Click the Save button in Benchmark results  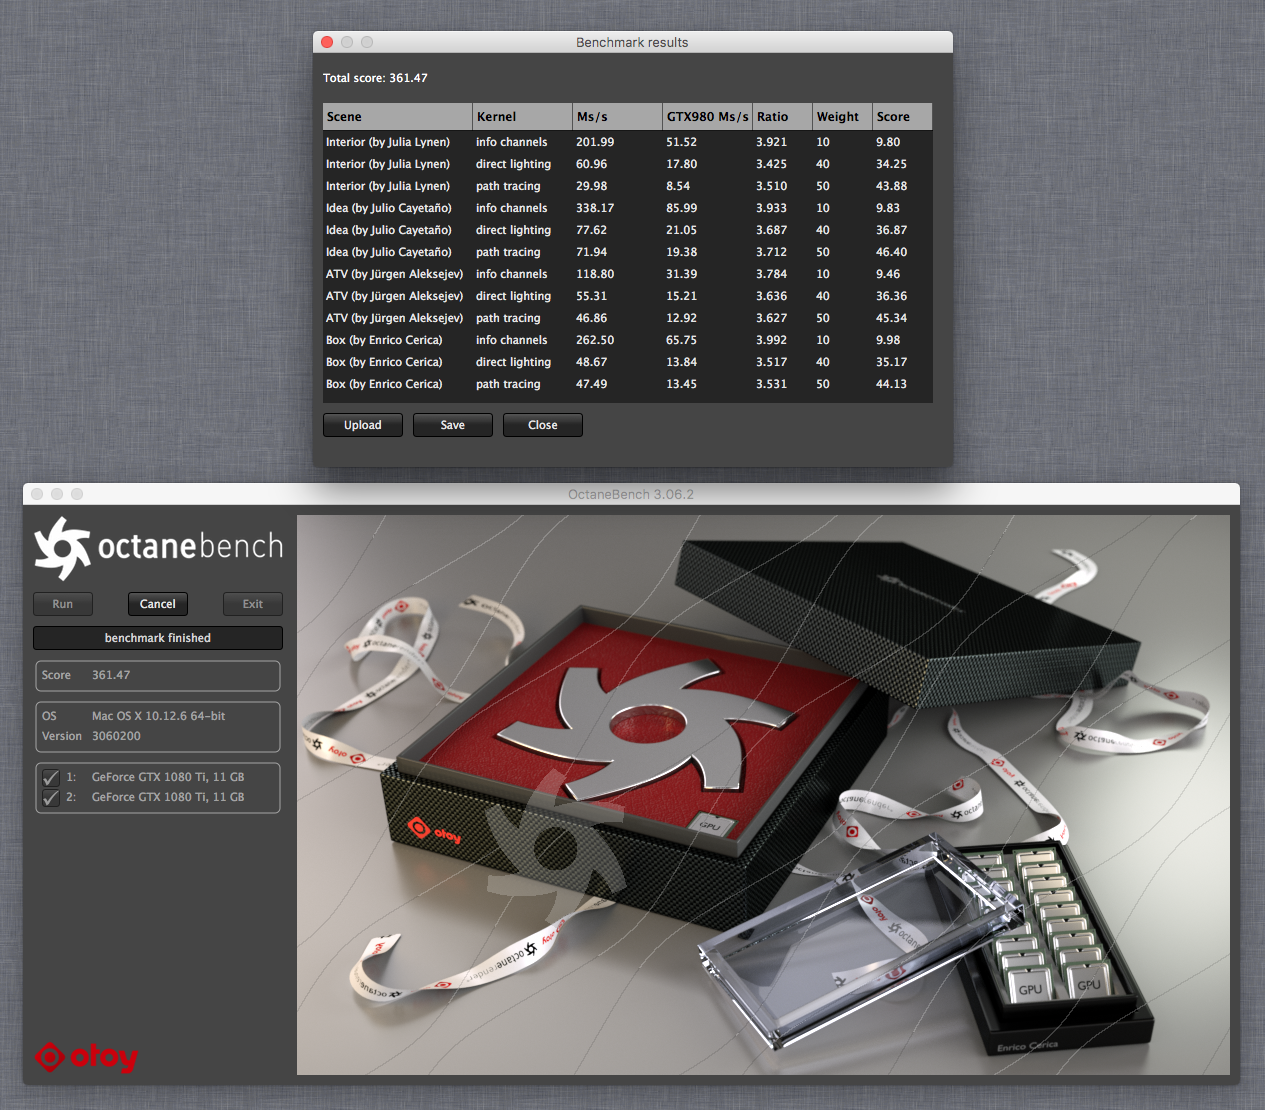(452, 425)
